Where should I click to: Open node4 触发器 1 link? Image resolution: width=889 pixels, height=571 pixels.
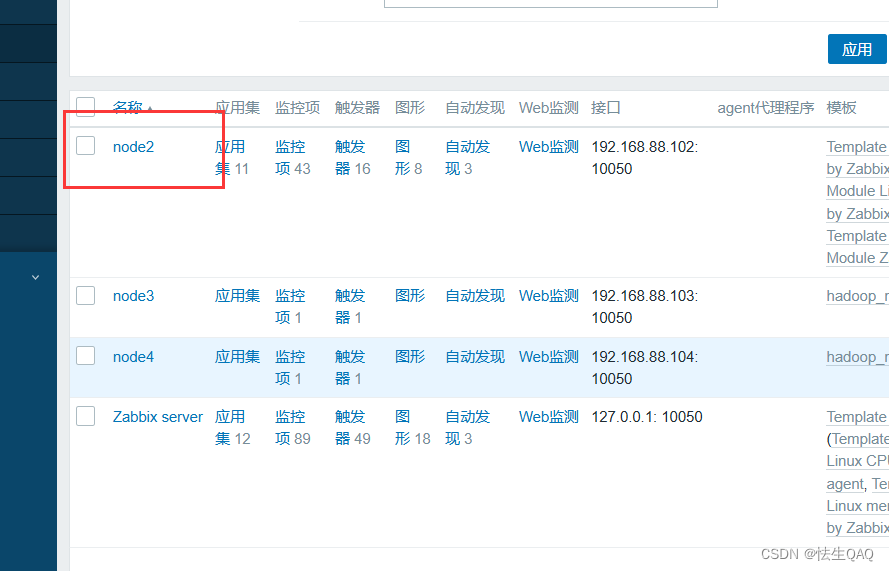pyautogui.click(x=350, y=367)
